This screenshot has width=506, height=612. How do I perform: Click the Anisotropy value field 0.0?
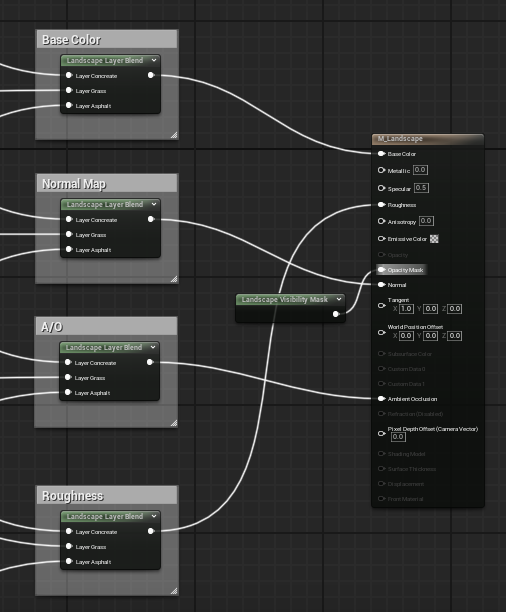426,221
